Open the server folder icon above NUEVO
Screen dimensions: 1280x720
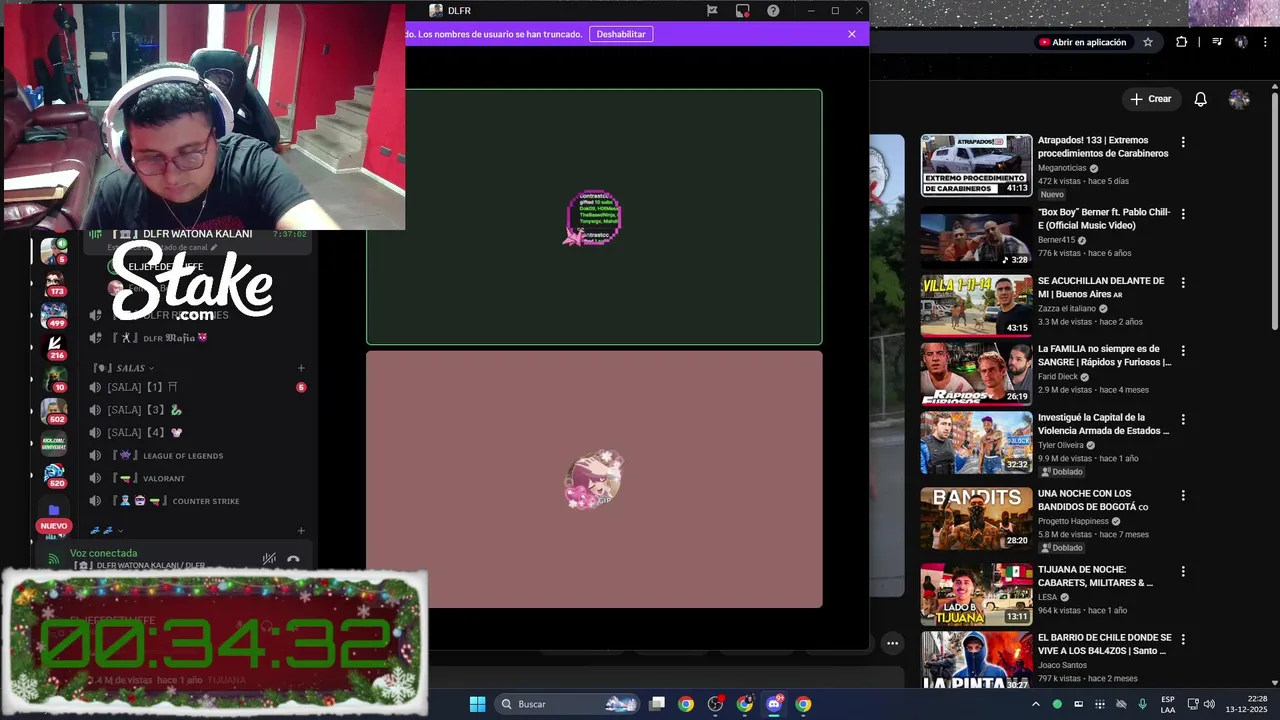pyautogui.click(x=54, y=509)
